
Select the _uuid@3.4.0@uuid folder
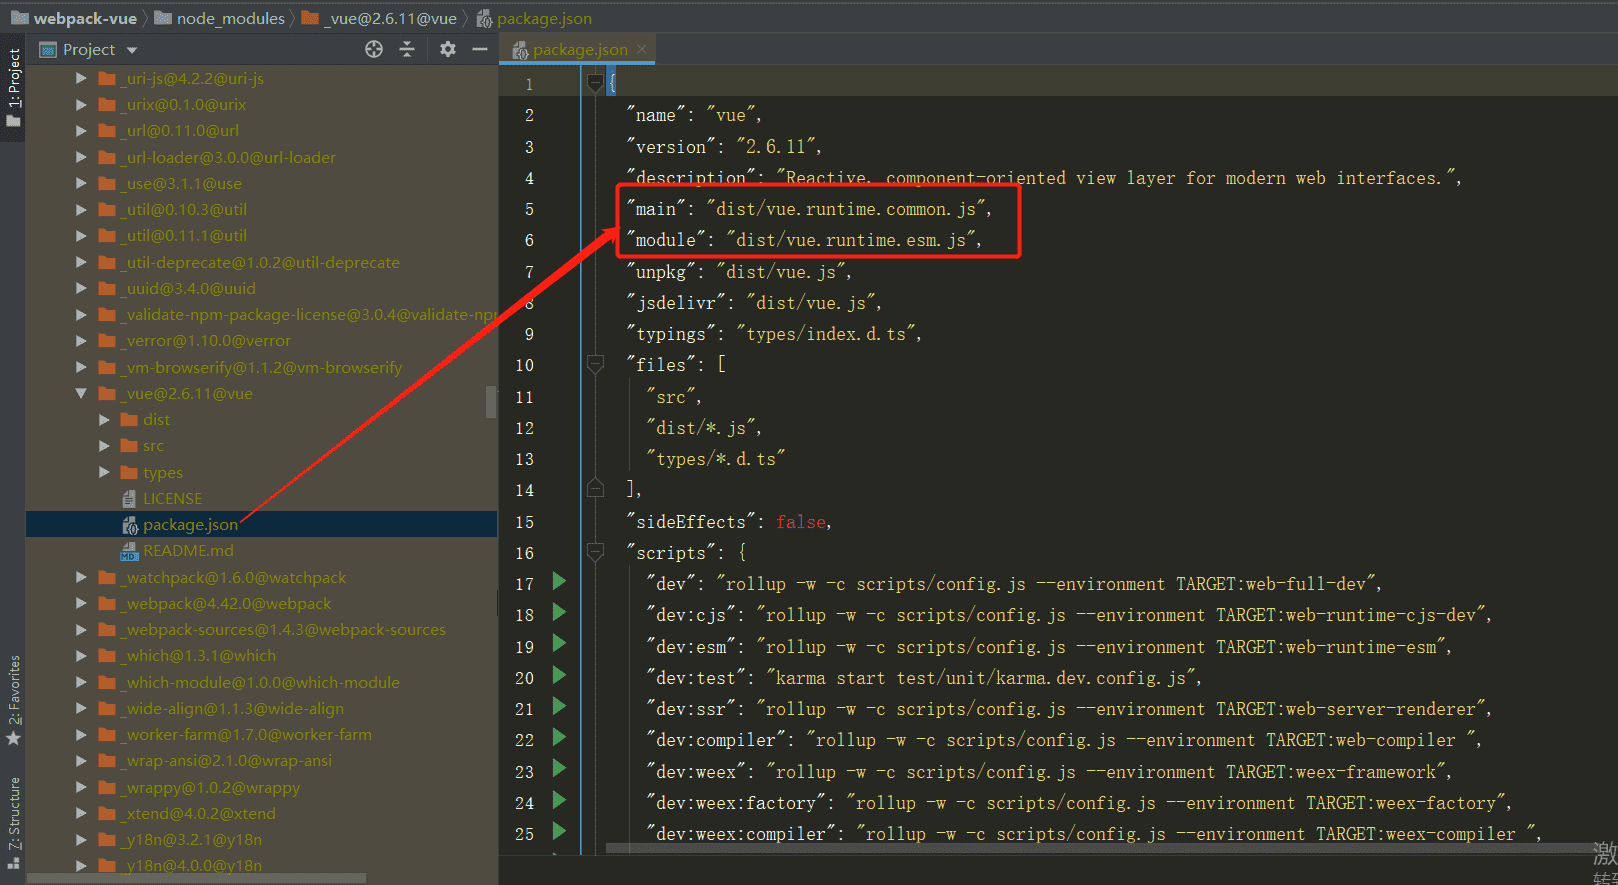pos(188,288)
